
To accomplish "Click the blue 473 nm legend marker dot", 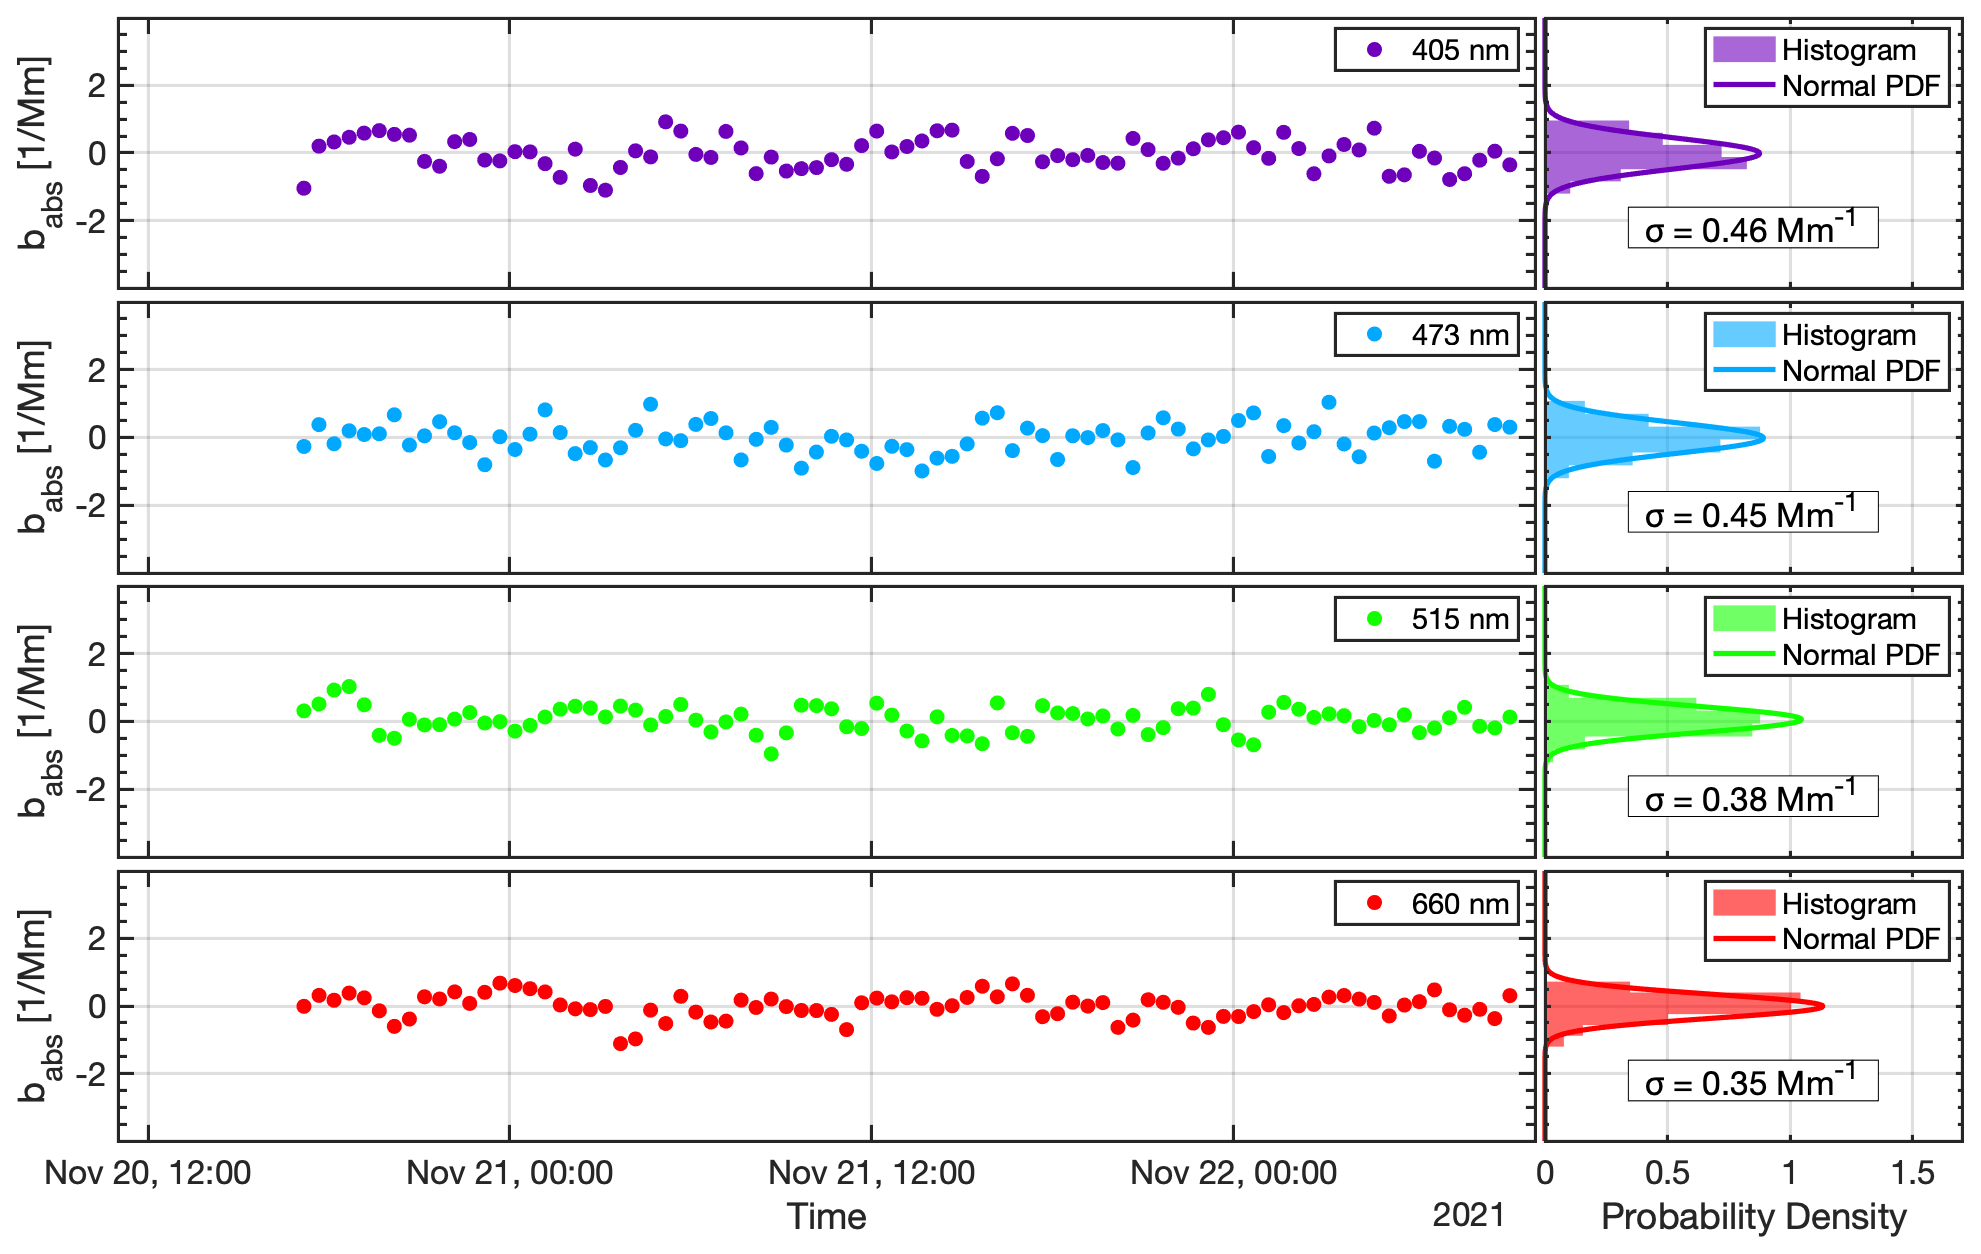I will tap(1374, 334).
